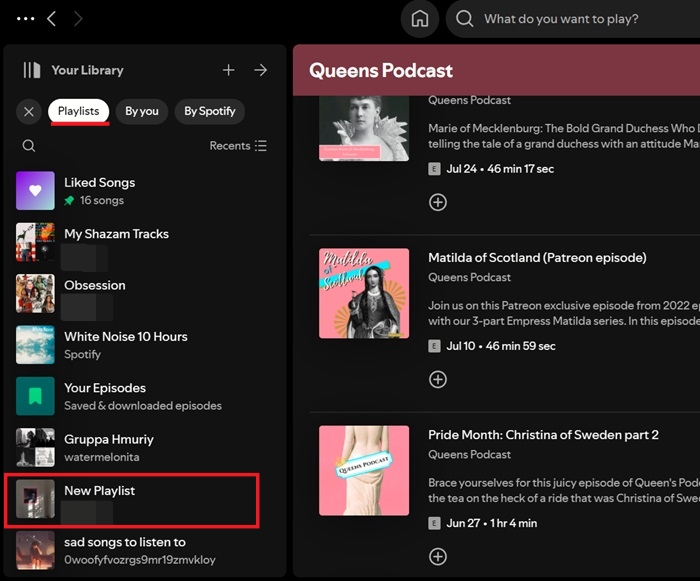Click the explicit E badge beside Jun 27
The height and width of the screenshot is (581, 700).
(434, 523)
